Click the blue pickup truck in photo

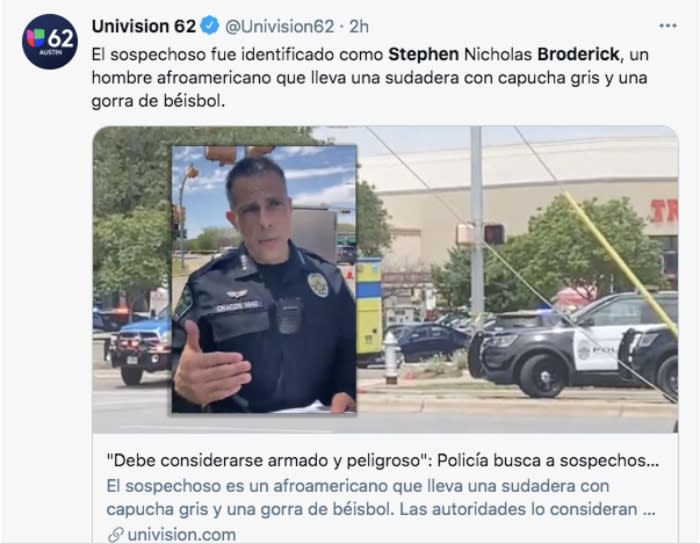(x=139, y=346)
